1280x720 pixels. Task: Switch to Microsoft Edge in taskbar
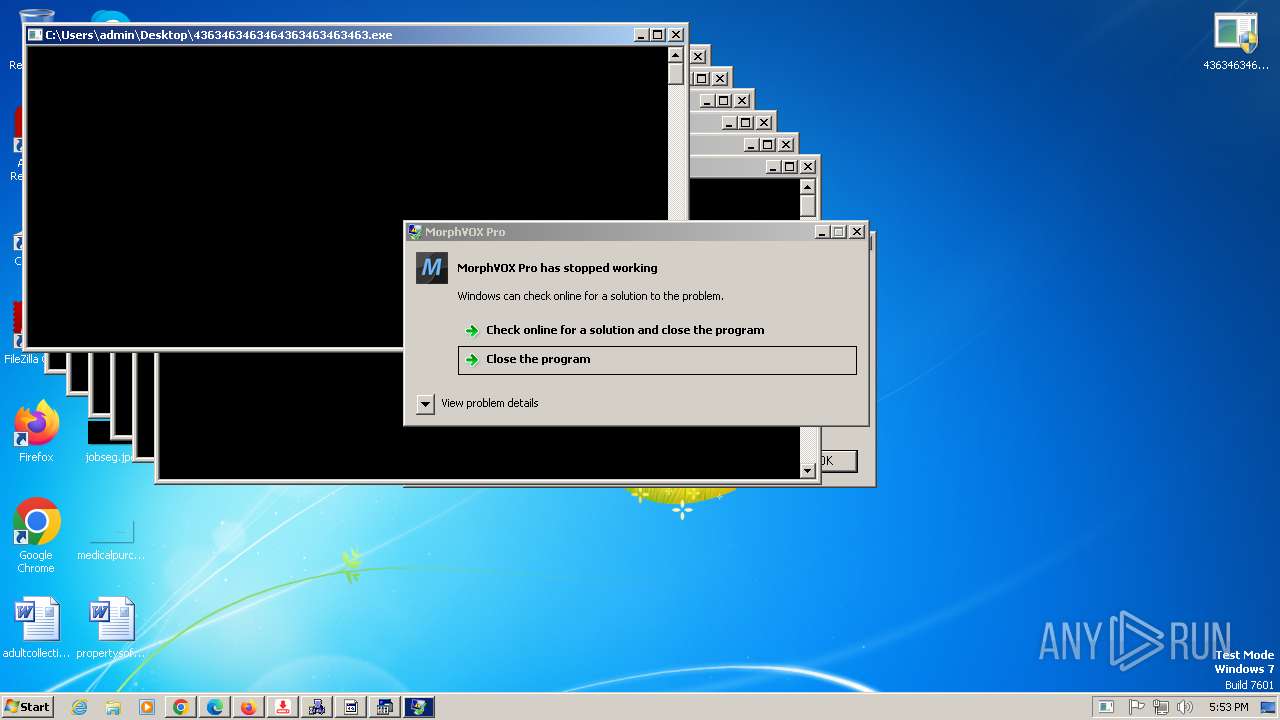pyautogui.click(x=215, y=707)
